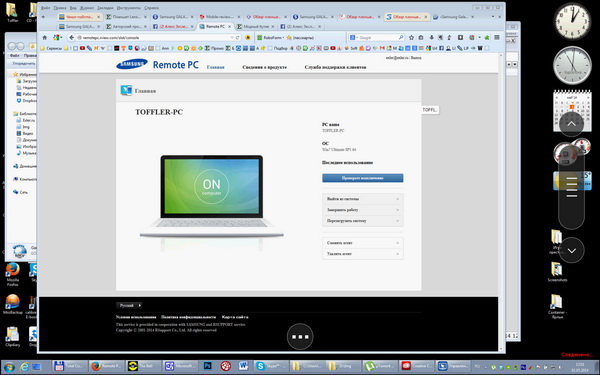Expand the Русский language dropdown in footer
The width and height of the screenshot is (600, 375).
(129, 305)
